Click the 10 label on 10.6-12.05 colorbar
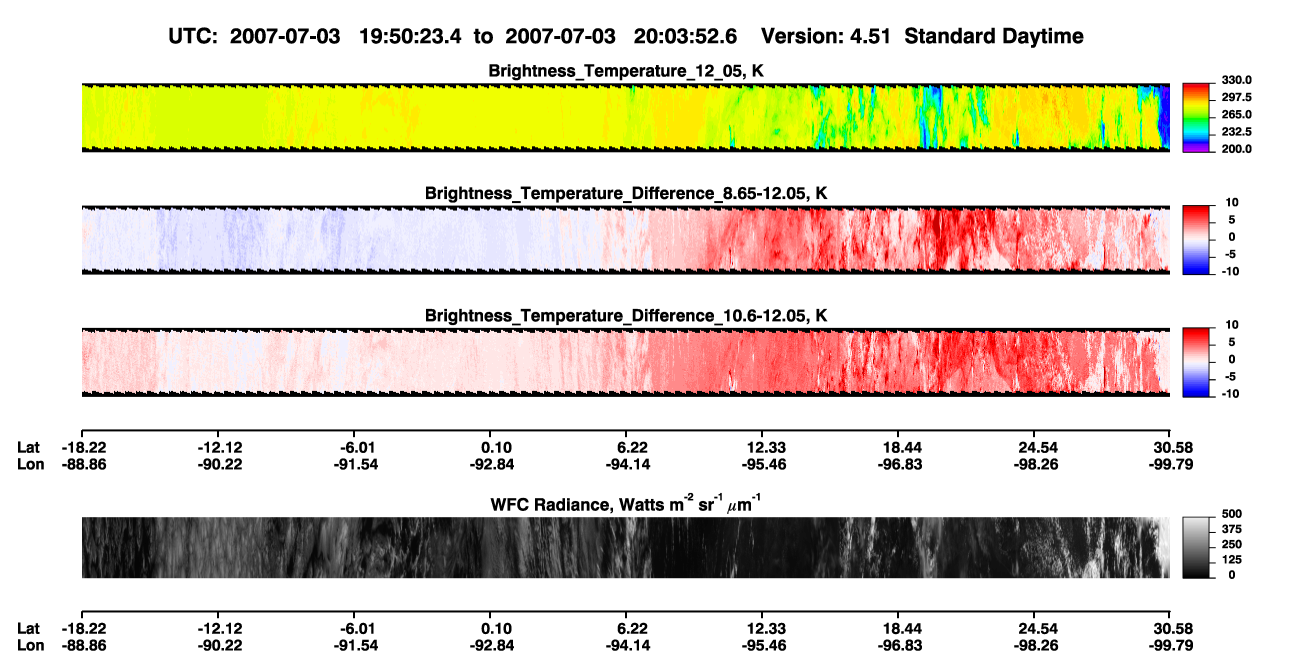1300x667 pixels. pyautogui.click(x=1233, y=325)
